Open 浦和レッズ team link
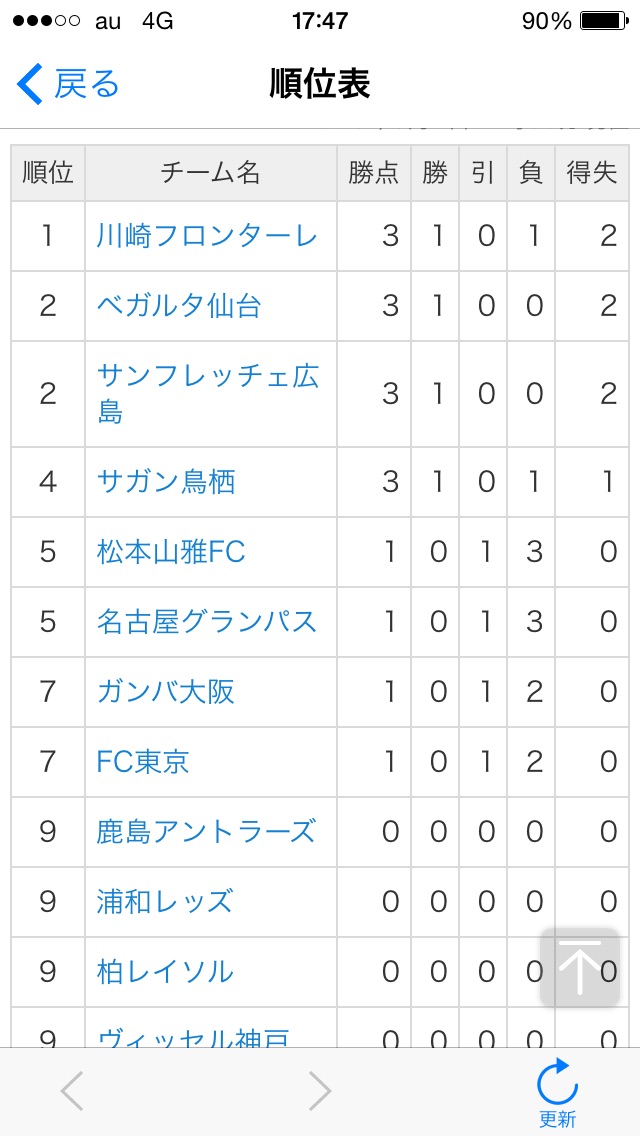This screenshot has height=1136, width=640. click(x=165, y=902)
